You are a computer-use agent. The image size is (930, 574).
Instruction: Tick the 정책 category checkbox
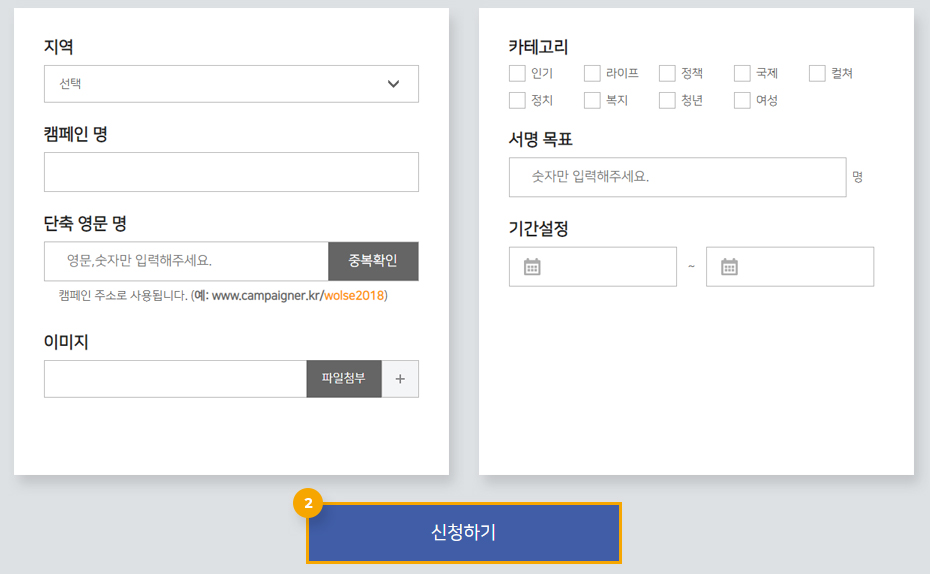click(667, 74)
